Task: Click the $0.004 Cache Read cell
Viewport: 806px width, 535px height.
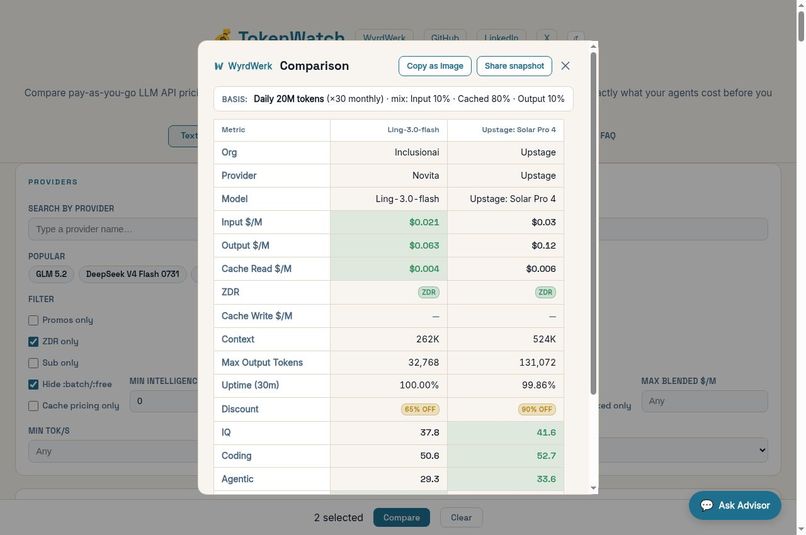Action: tap(389, 269)
